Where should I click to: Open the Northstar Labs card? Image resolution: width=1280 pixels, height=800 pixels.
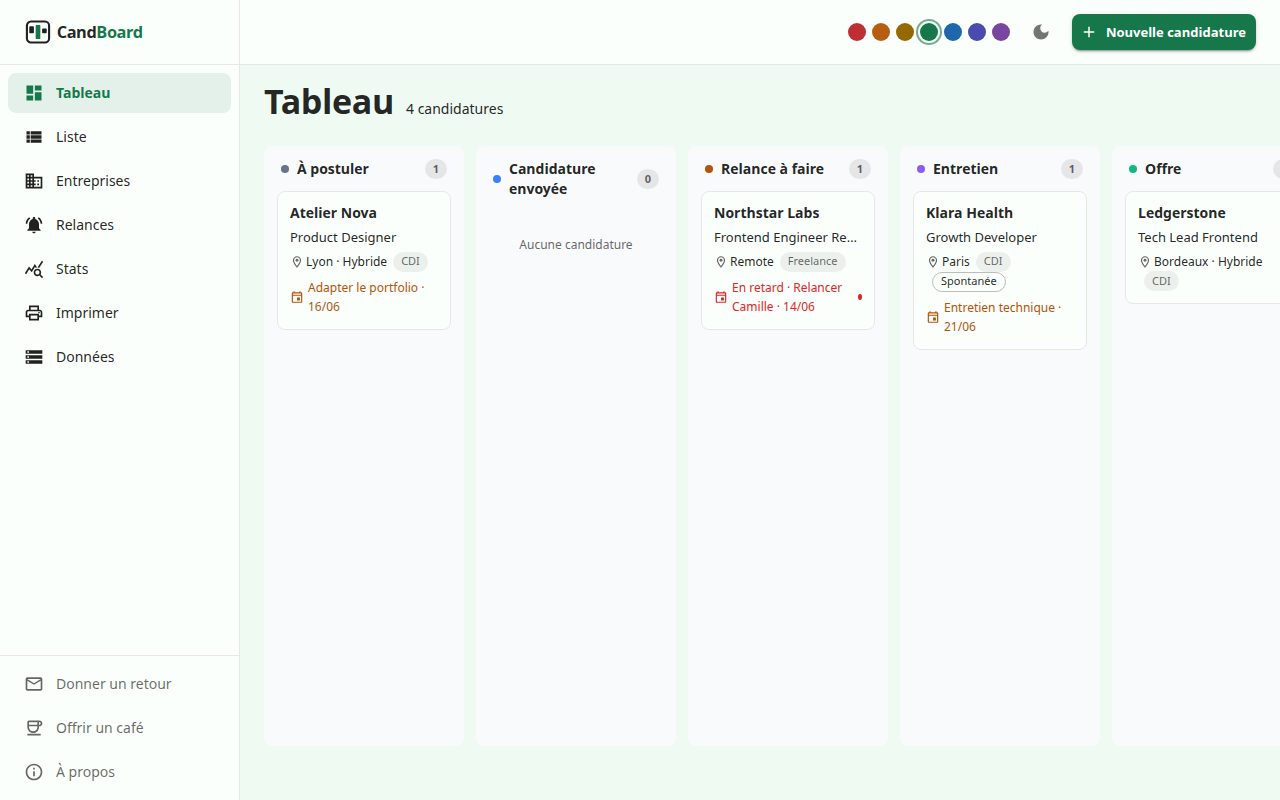[788, 260]
